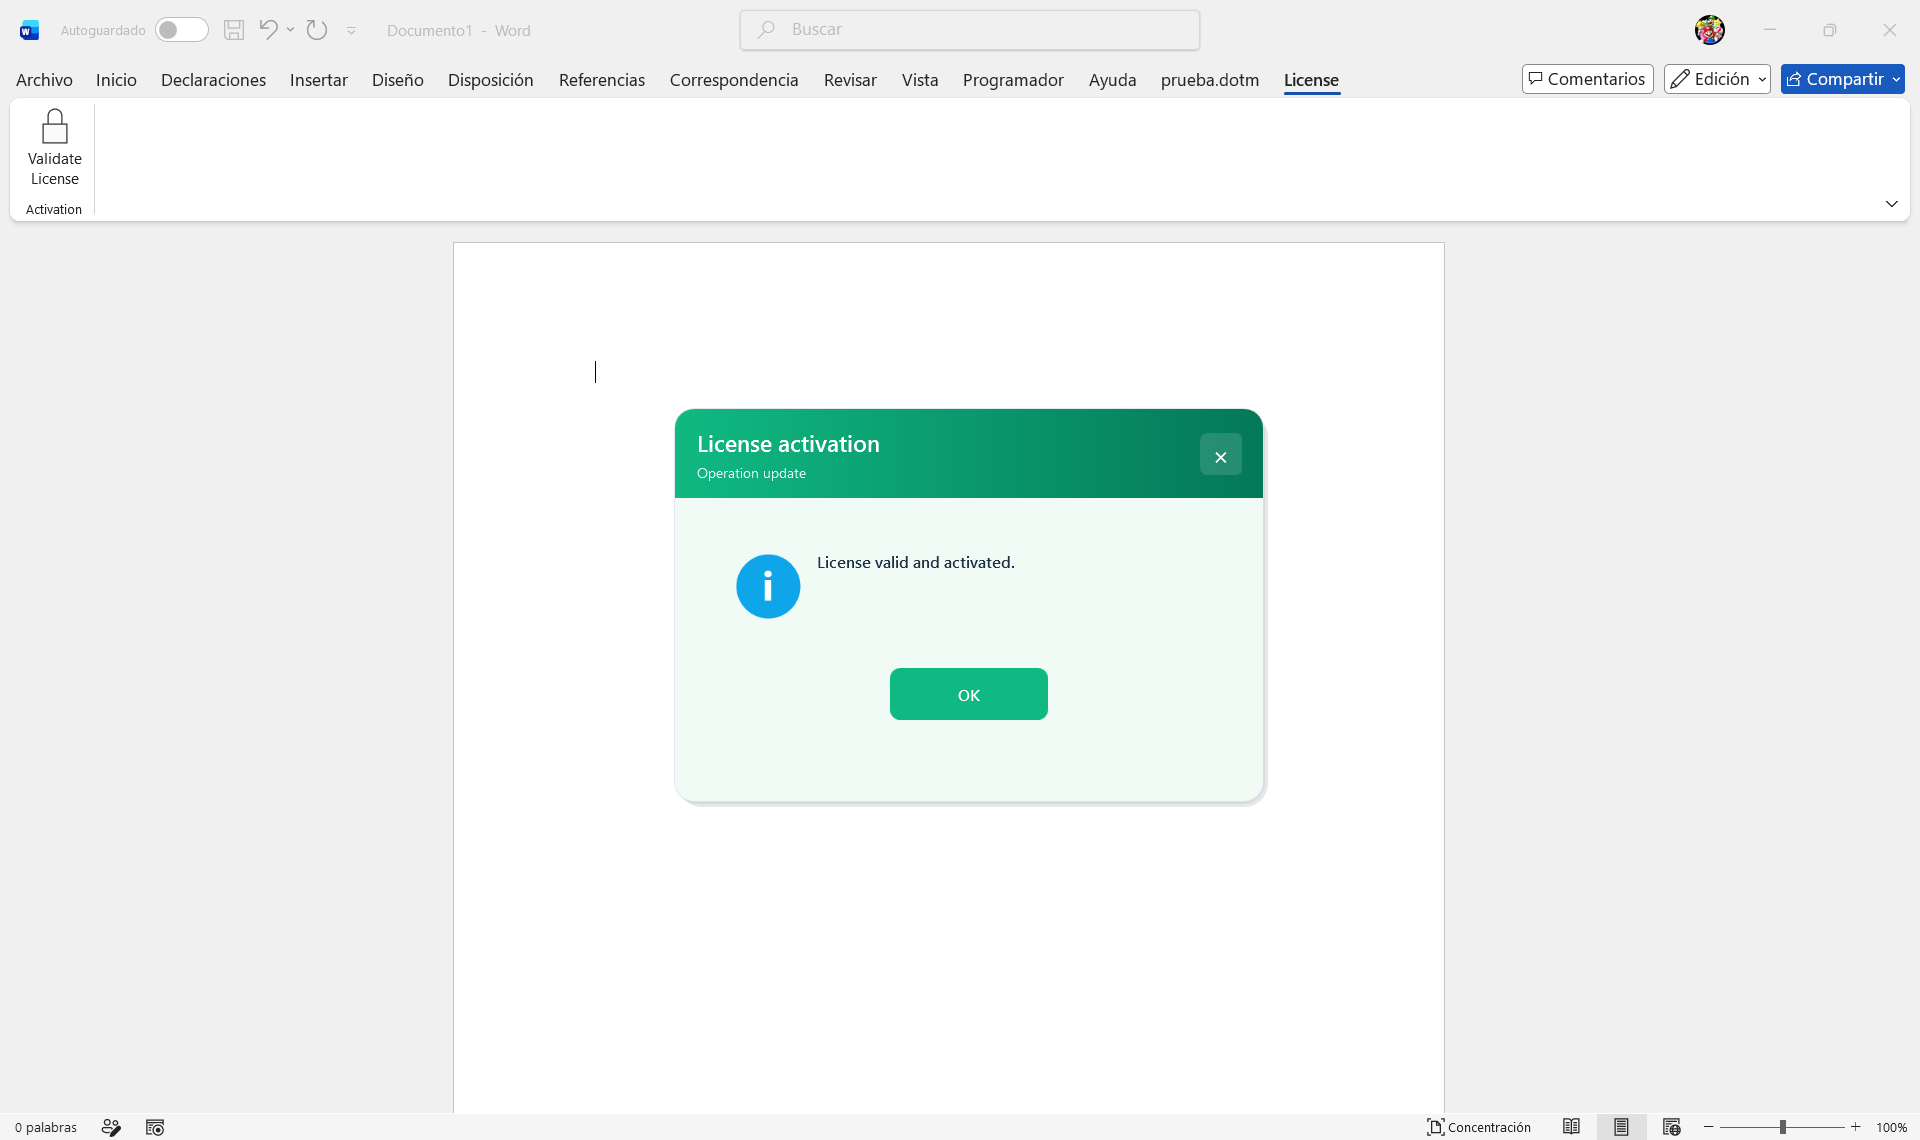The image size is (1920, 1140).
Task: Open the Comentarios panel button
Action: (x=1588, y=79)
